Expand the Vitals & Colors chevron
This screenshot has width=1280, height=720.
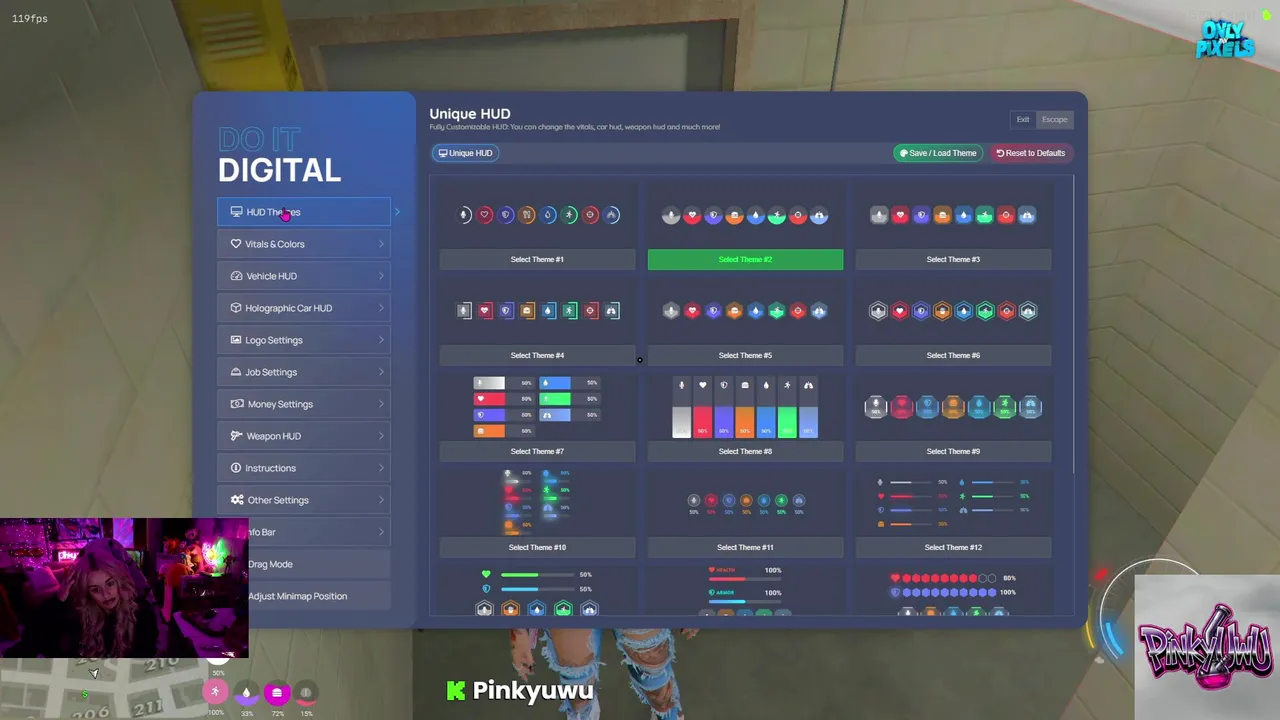381,244
